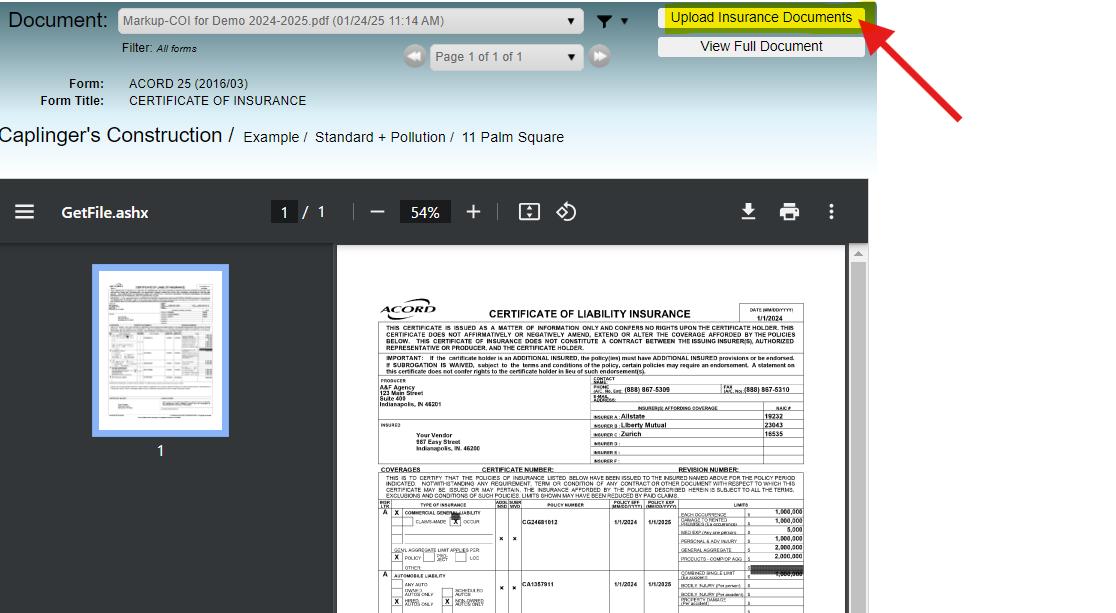Viewport: 1116px width, 613px height.
Task: Rotate the PDF document counterclockwise
Action: [x=566, y=212]
